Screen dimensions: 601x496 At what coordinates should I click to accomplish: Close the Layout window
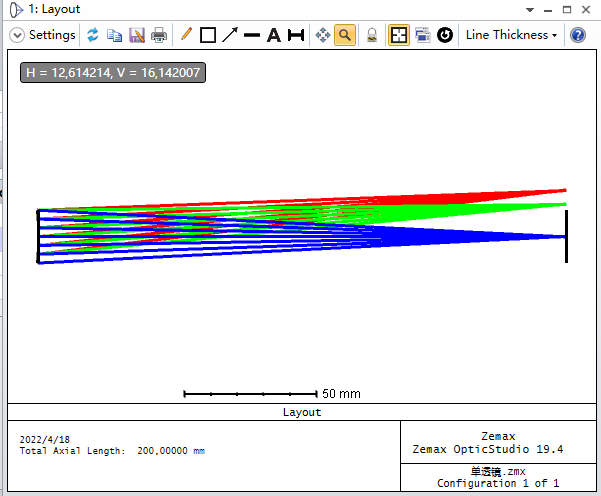point(586,10)
